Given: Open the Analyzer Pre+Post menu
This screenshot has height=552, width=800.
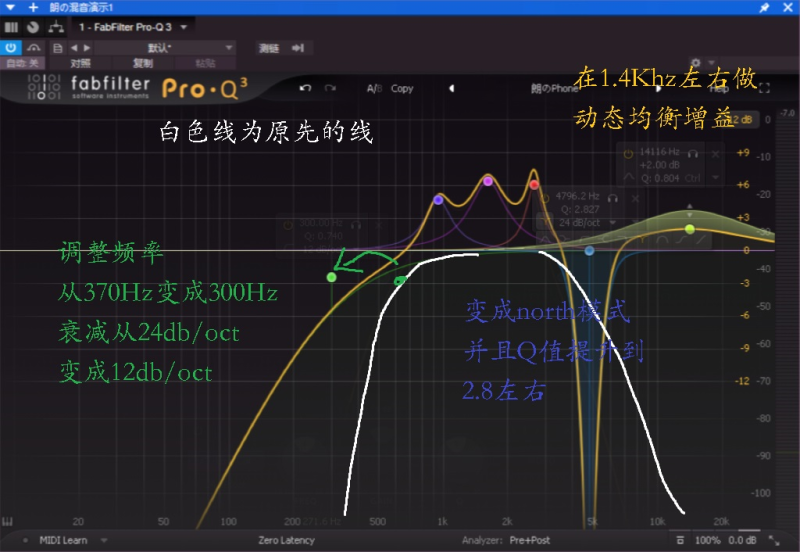Looking at the screenshot, I should pyautogui.click(x=529, y=540).
